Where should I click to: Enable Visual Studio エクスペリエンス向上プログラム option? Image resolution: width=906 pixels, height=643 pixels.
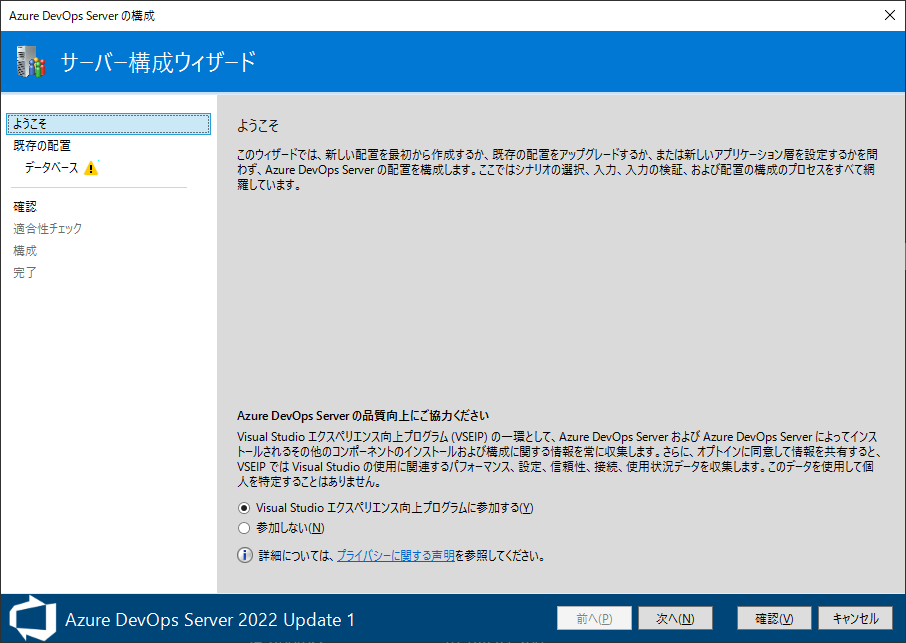coord(243,508)
